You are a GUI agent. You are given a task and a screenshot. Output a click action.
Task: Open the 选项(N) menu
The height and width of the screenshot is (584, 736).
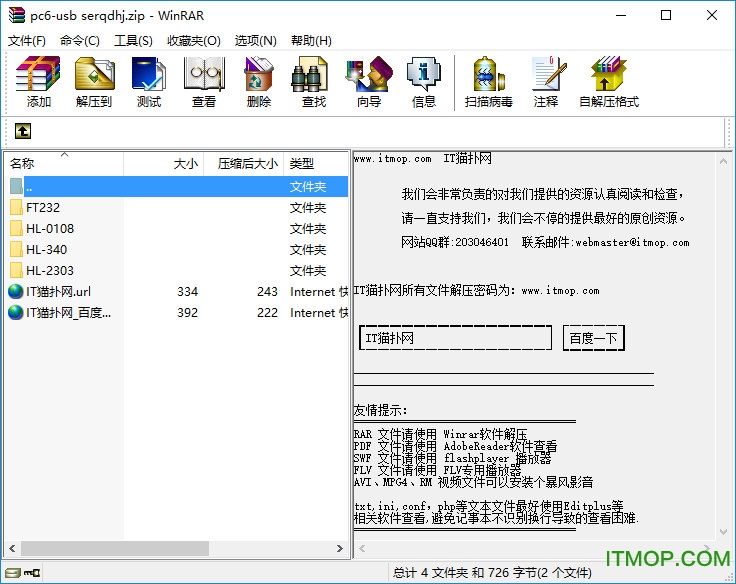(255, 40)
